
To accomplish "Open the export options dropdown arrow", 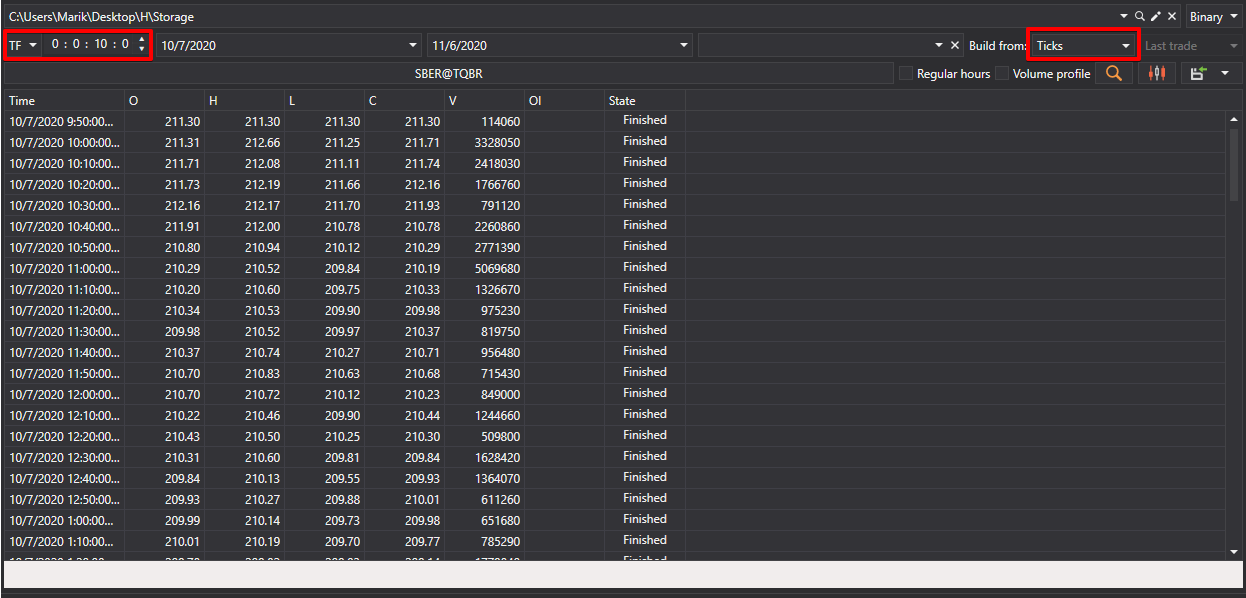I will click(x=1225, y=73).
